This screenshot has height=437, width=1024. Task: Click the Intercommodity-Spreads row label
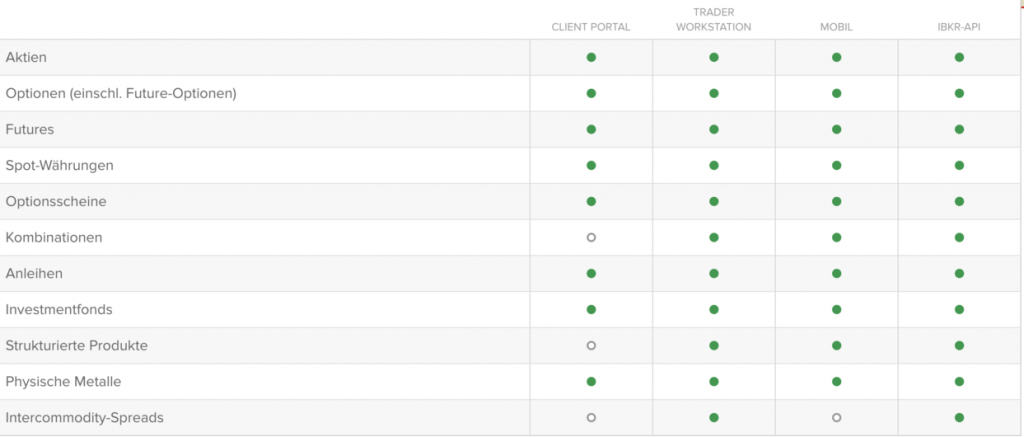(84, 417)
